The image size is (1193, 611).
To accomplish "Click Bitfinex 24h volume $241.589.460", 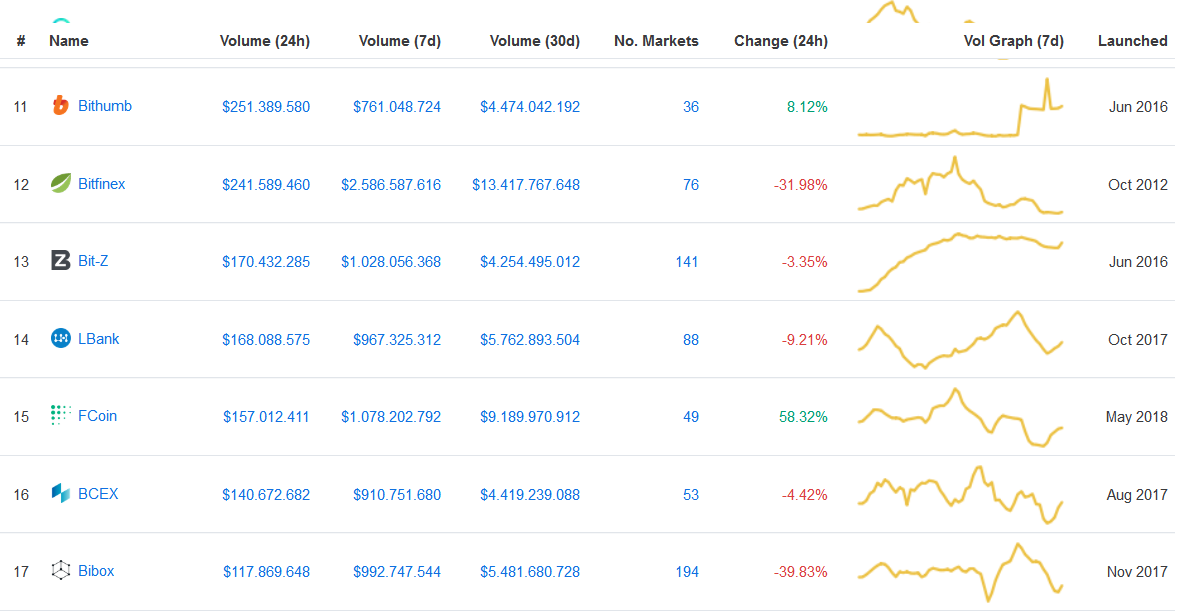I will [266, 185].
